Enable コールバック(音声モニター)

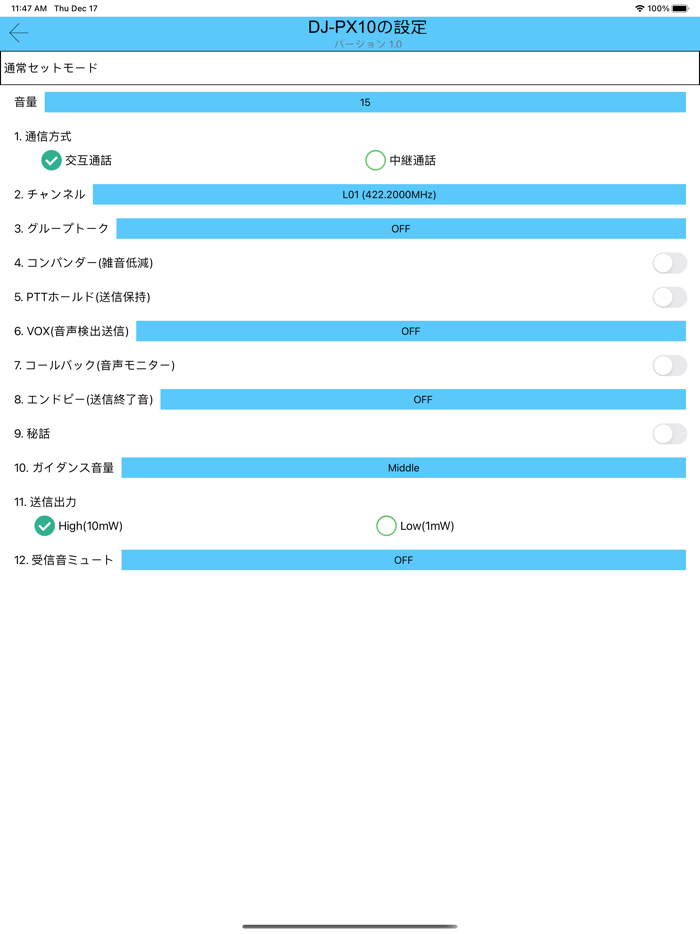pos(668,365)
